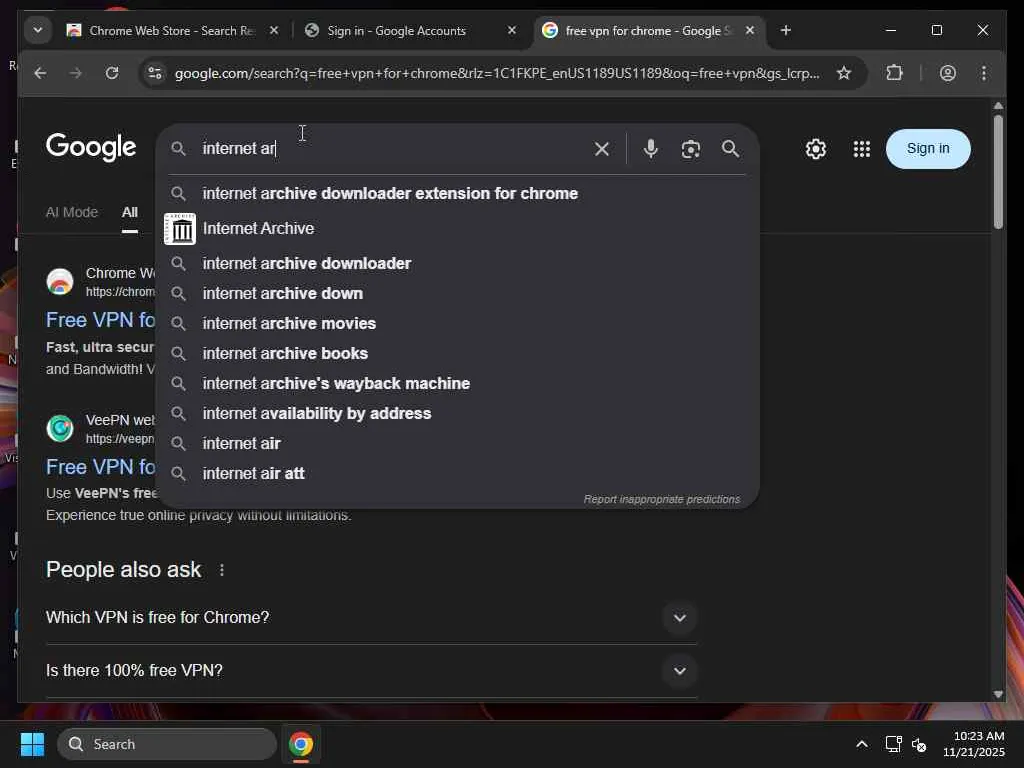Switch to AI Mode tab

click(x=72, y=212)
